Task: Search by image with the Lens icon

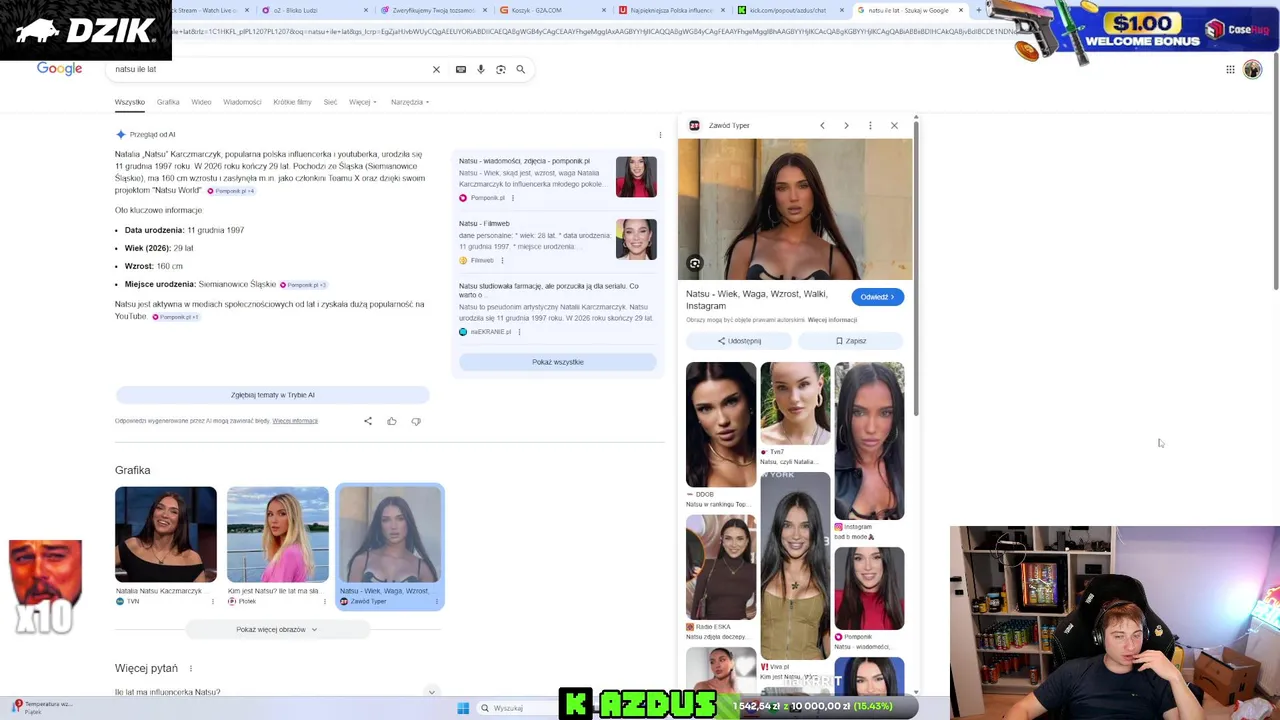Action: click(x=500, y=69)
